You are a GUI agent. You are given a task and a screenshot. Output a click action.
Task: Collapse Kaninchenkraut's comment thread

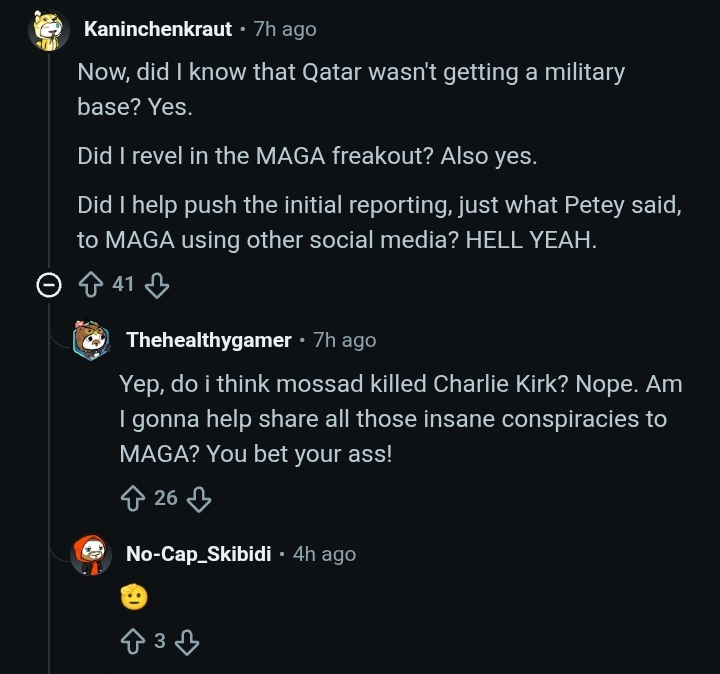point(47,285)
